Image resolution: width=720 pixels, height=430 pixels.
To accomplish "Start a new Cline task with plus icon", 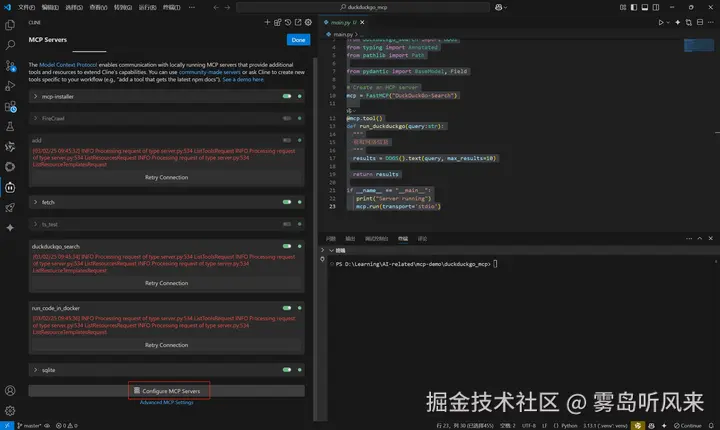I will (x=267, y=22).
